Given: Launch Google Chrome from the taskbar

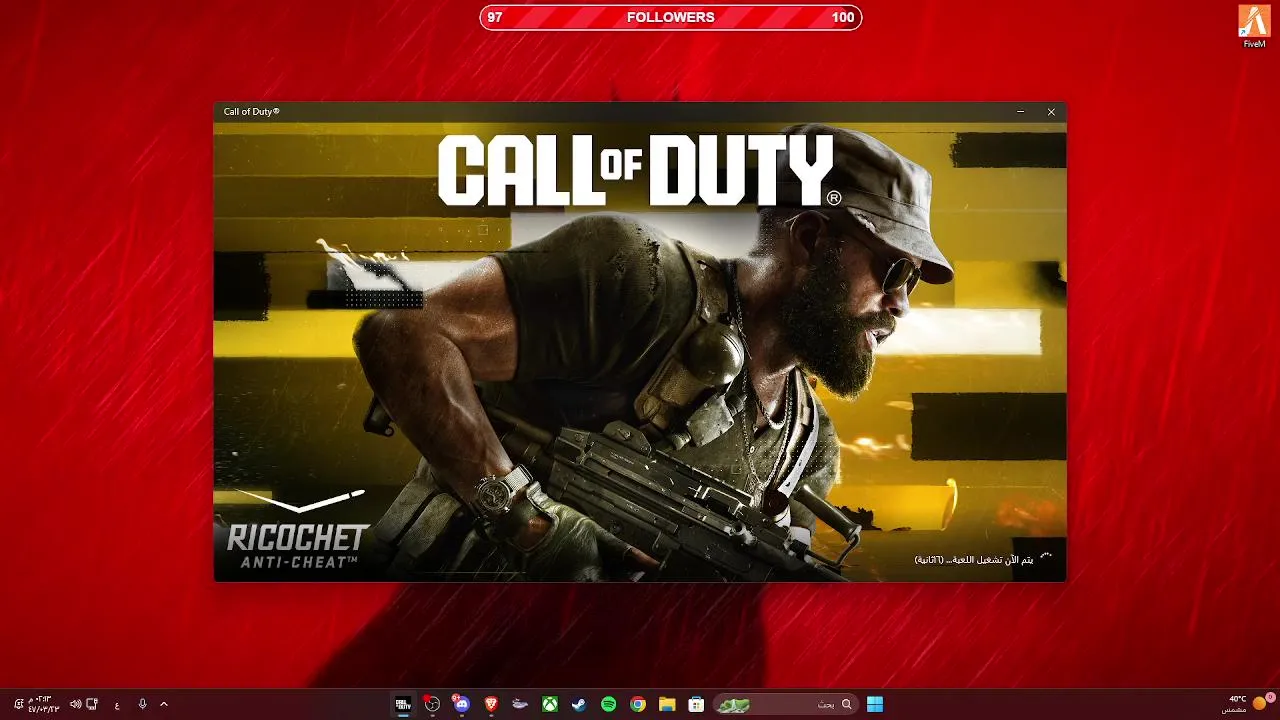Looking at the screenshot, I should [x=638, y=704].
